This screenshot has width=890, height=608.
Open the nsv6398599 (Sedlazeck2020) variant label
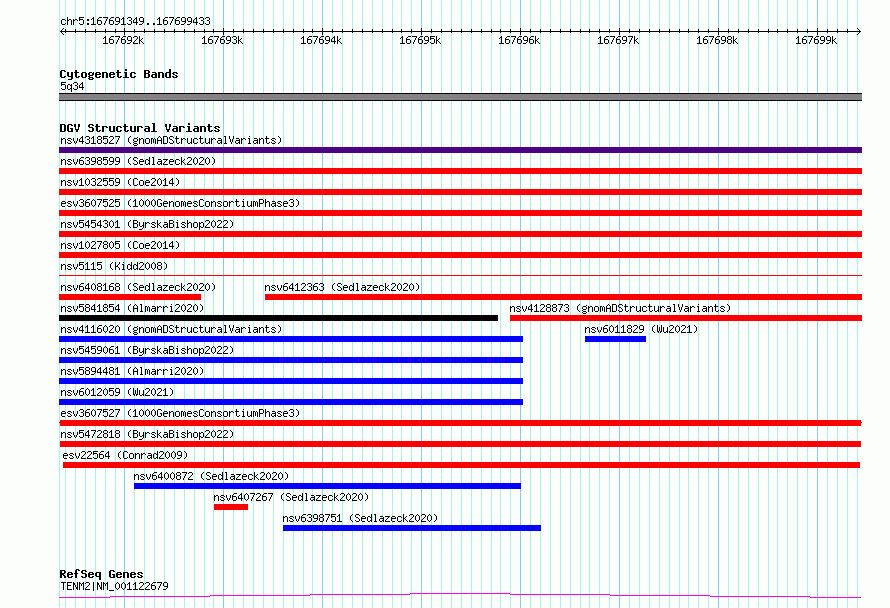(x=138, y=161)
